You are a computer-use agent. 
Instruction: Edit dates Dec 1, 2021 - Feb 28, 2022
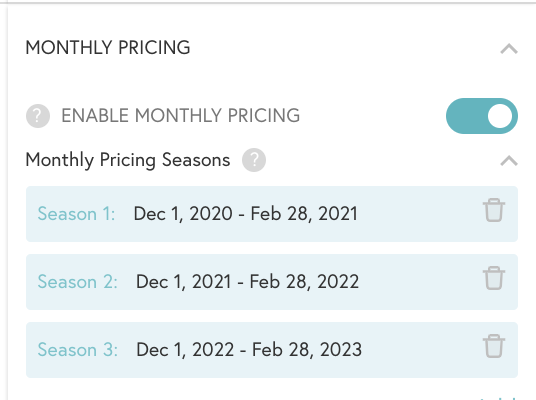[x=247, y=282]
